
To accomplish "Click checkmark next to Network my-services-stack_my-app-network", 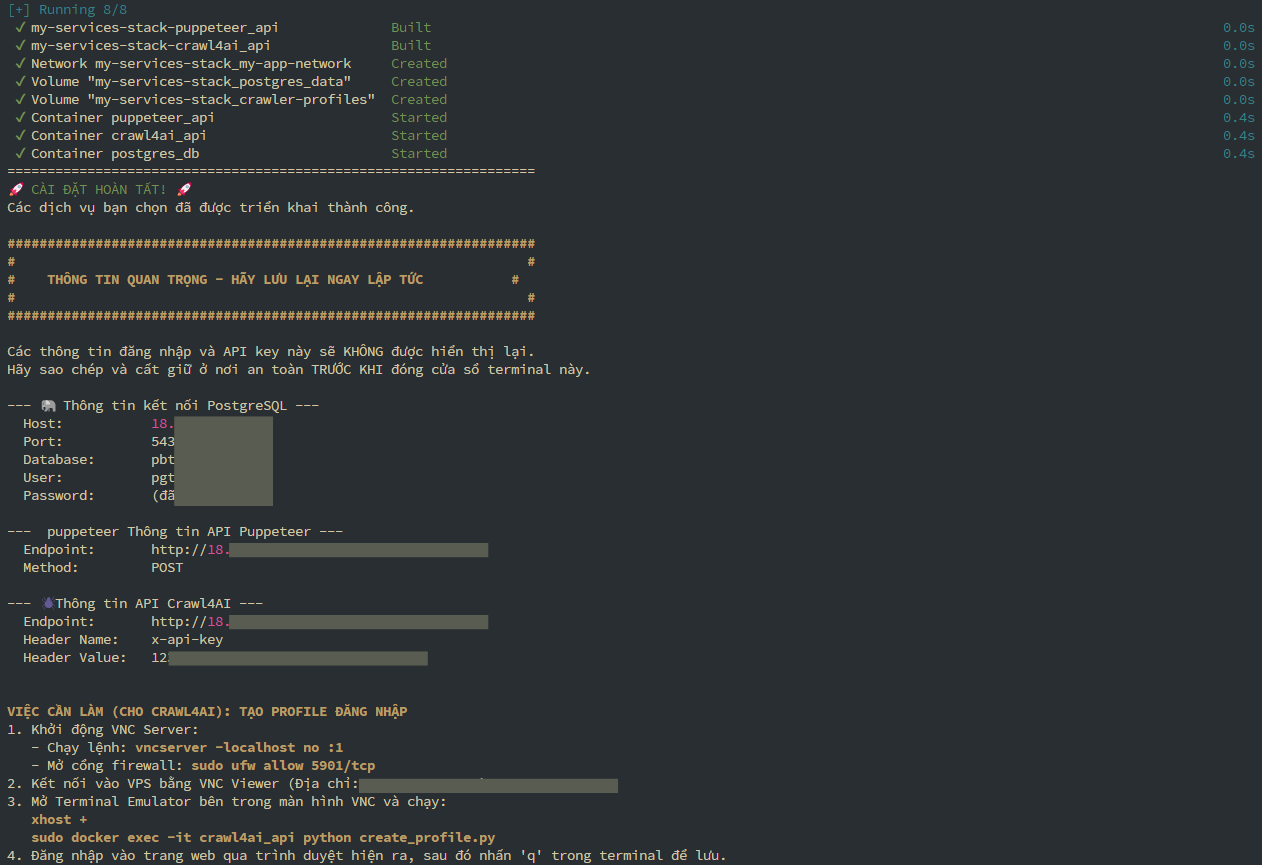I will 20,64.
